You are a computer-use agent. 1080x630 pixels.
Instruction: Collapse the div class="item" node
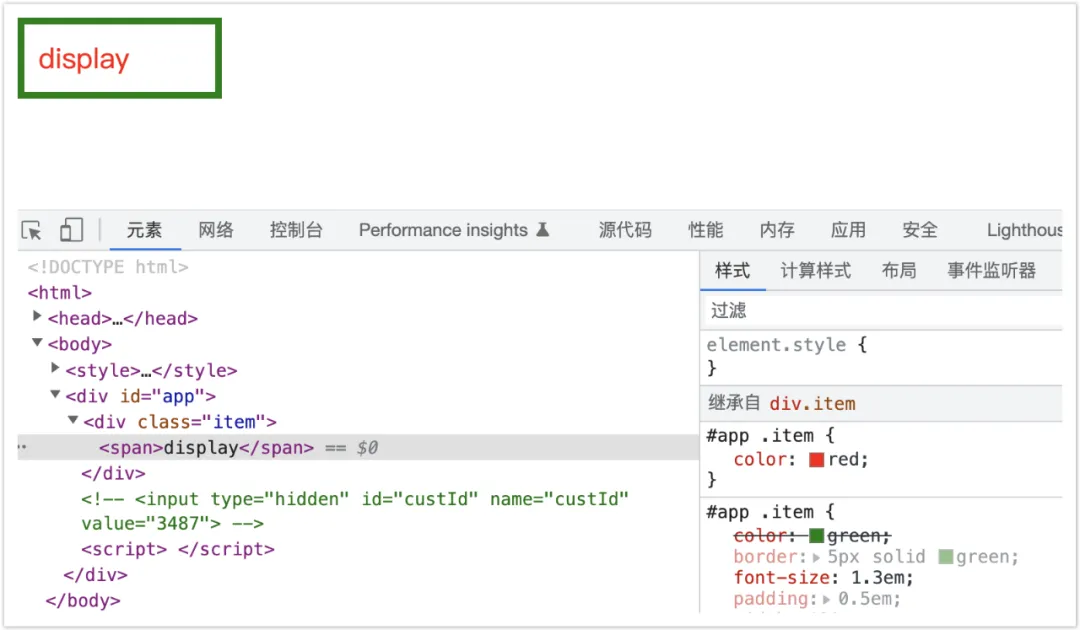[x=73, y=420]
